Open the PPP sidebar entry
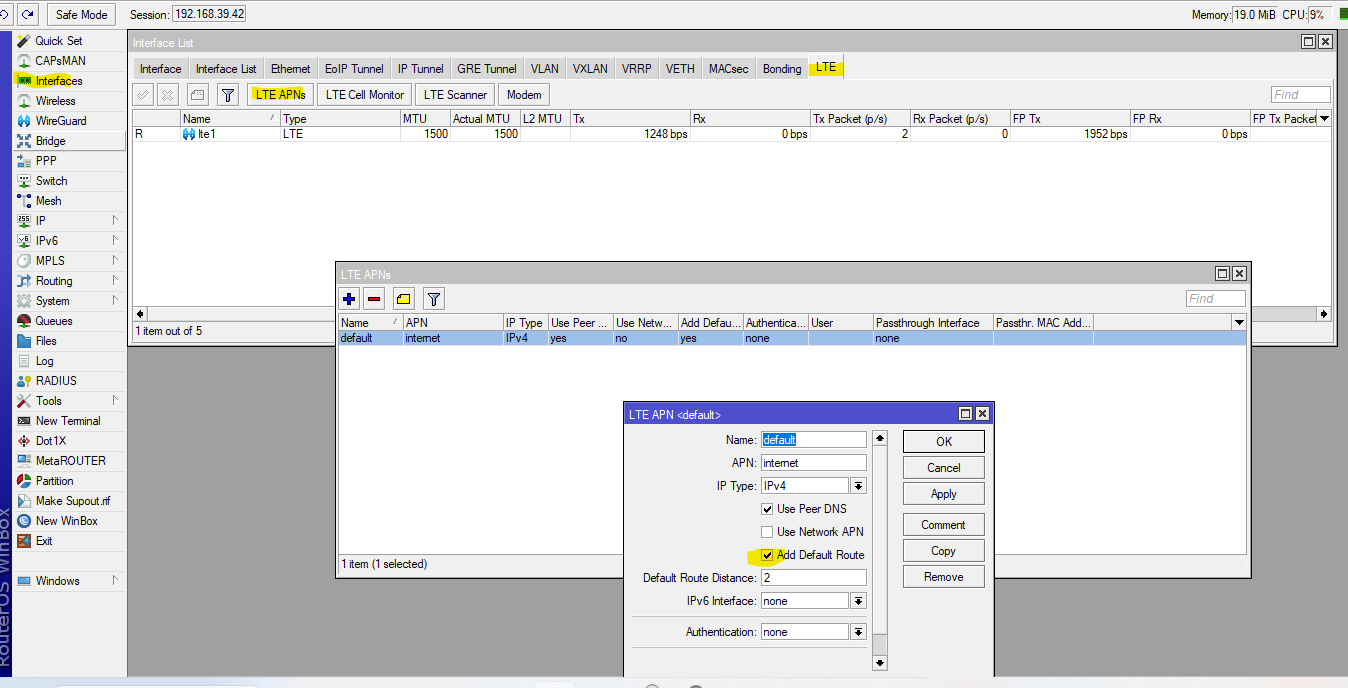This screenshot has height=688, width=1348. pyautogui.click(x=46, y=161)
